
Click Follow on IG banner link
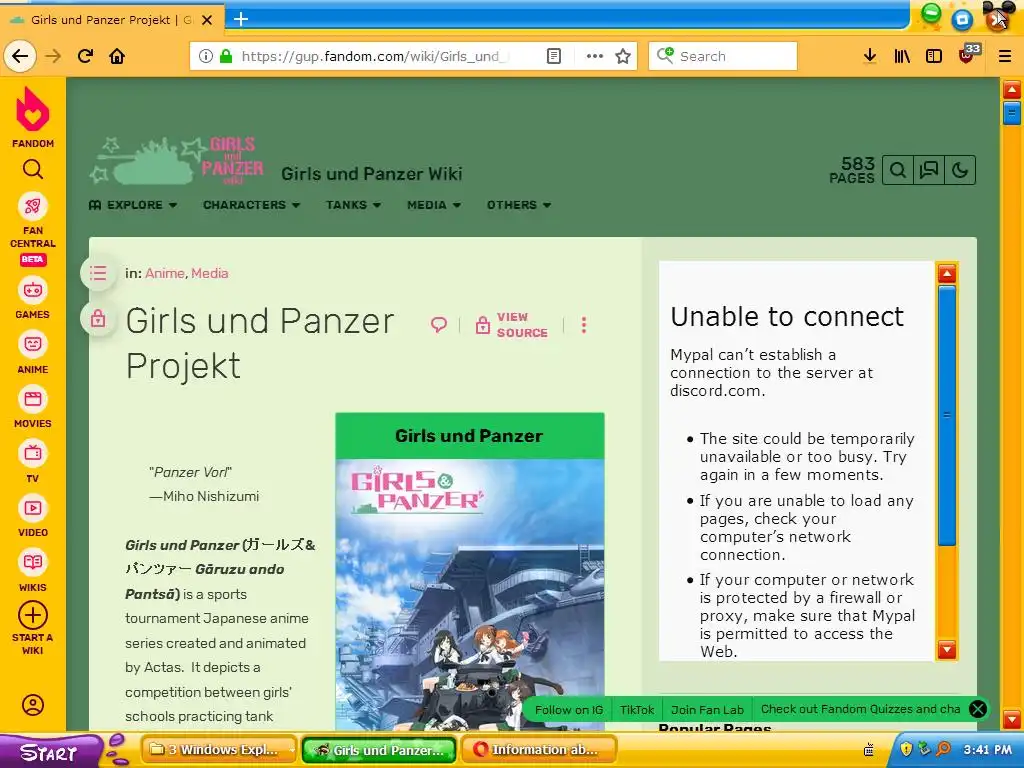(569, 710)
